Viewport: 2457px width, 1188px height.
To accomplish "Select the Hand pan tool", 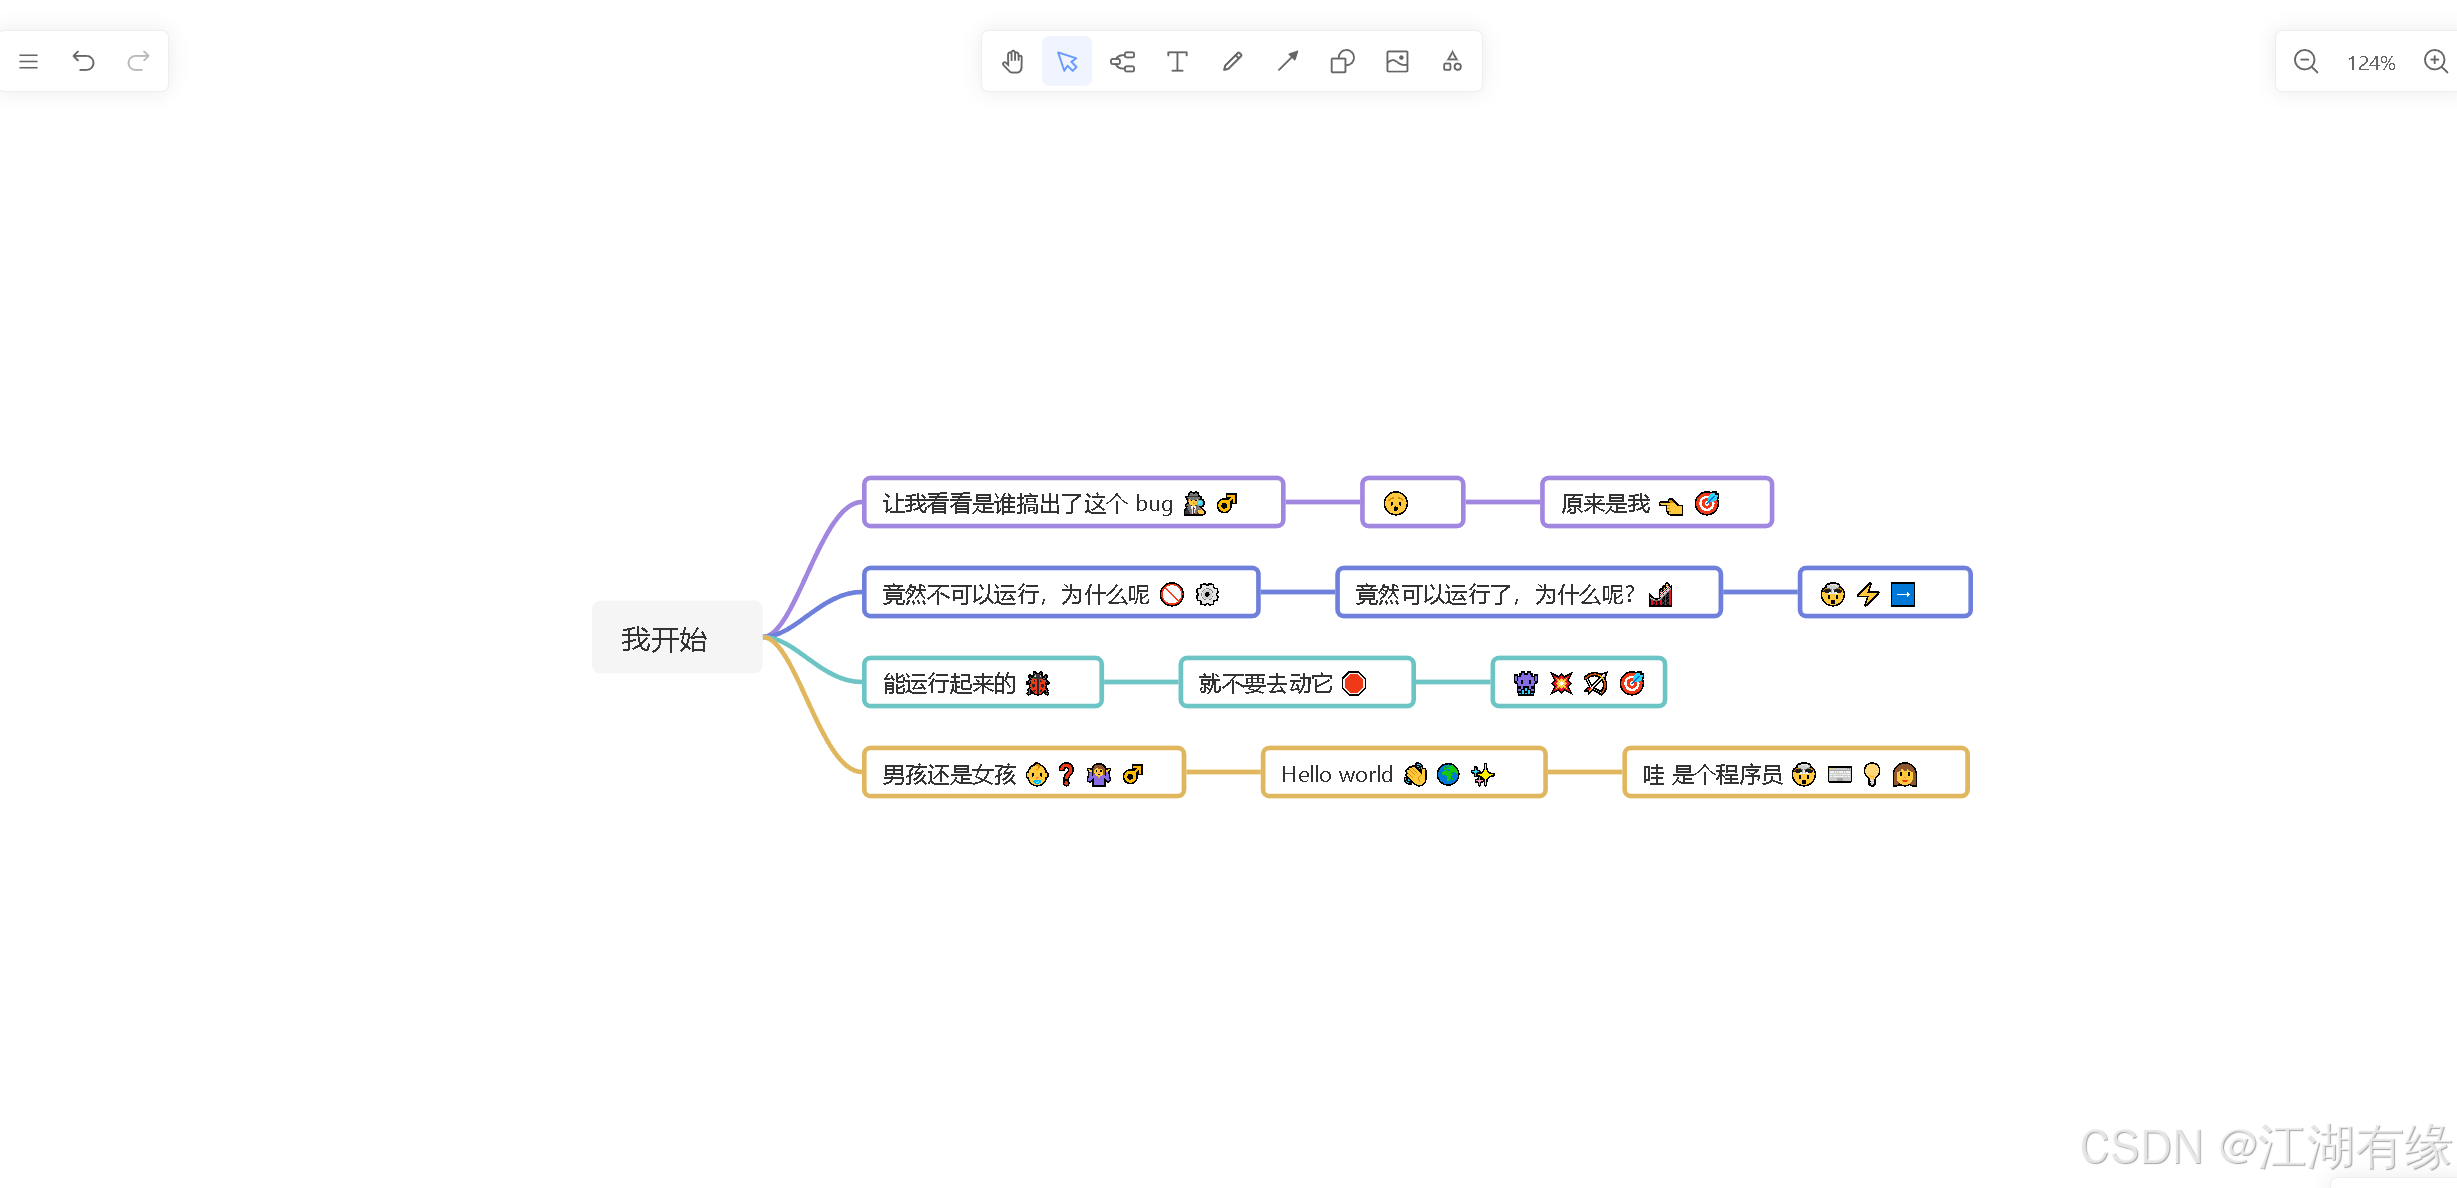I will tap(1012, 61).
